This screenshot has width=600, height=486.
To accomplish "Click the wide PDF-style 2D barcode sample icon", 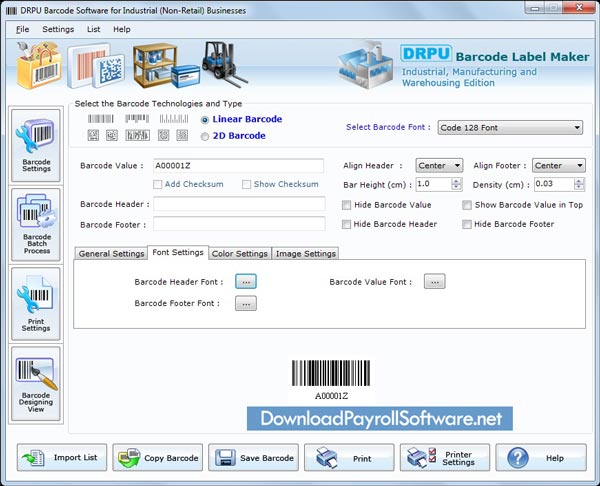I will click(x=137, y=135).
